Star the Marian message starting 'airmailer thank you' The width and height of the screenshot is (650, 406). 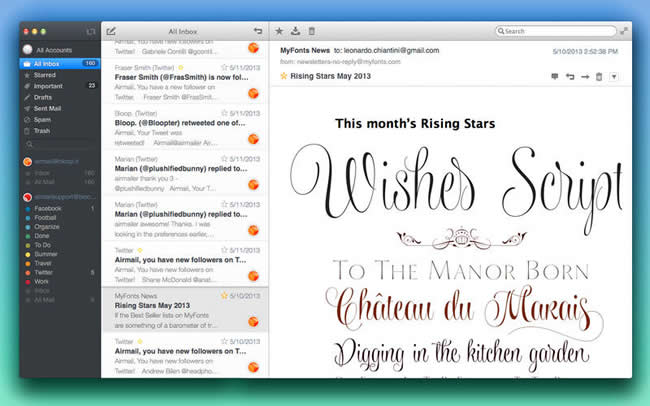point(224,158)
